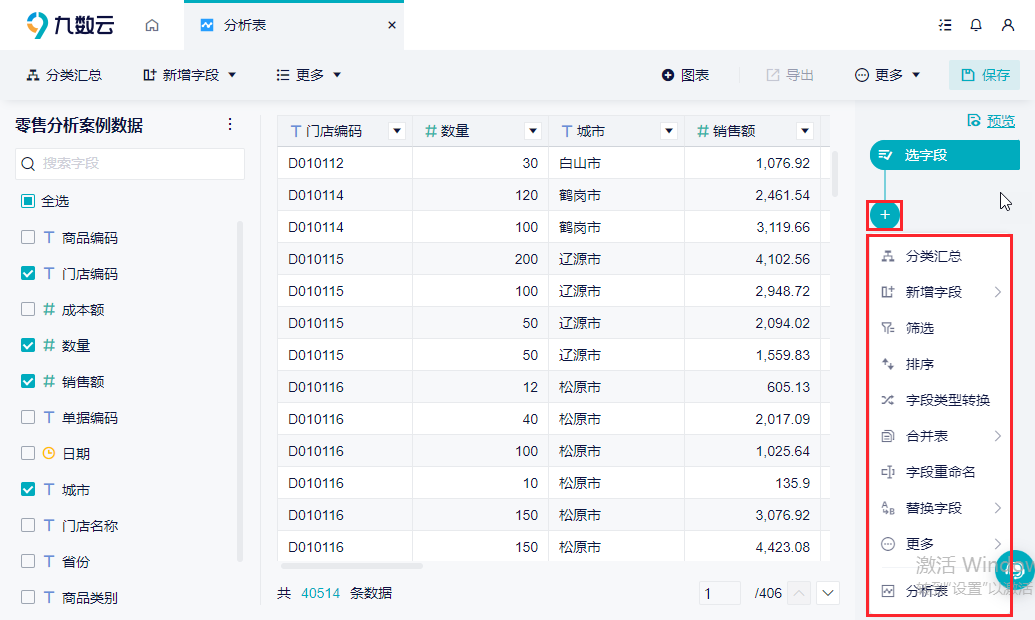Click the table vertical scrollbar
Screen dimensions: 1035x620
[x=834, y=174]
